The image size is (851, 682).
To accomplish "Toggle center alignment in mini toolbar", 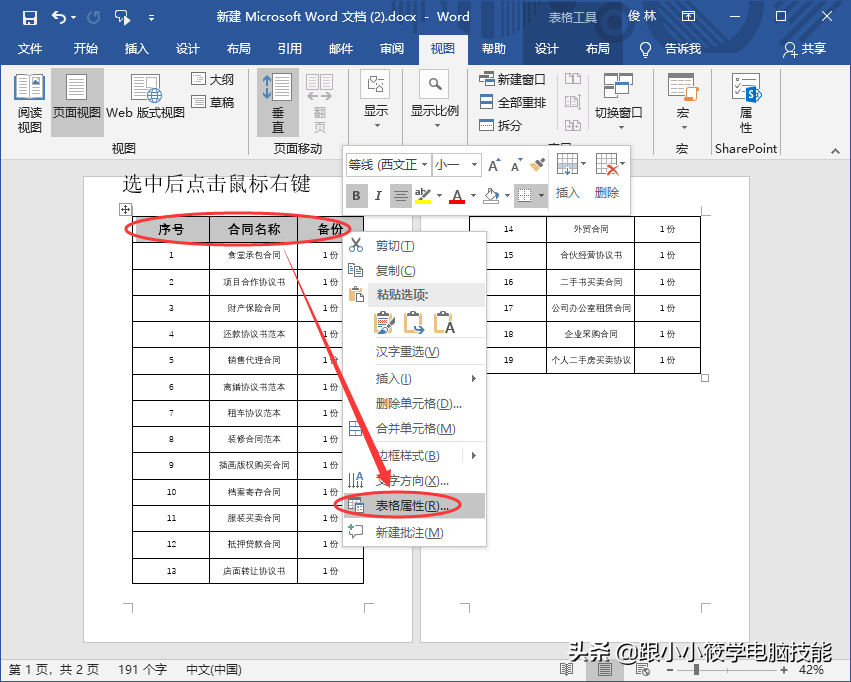I will [401, 196].
